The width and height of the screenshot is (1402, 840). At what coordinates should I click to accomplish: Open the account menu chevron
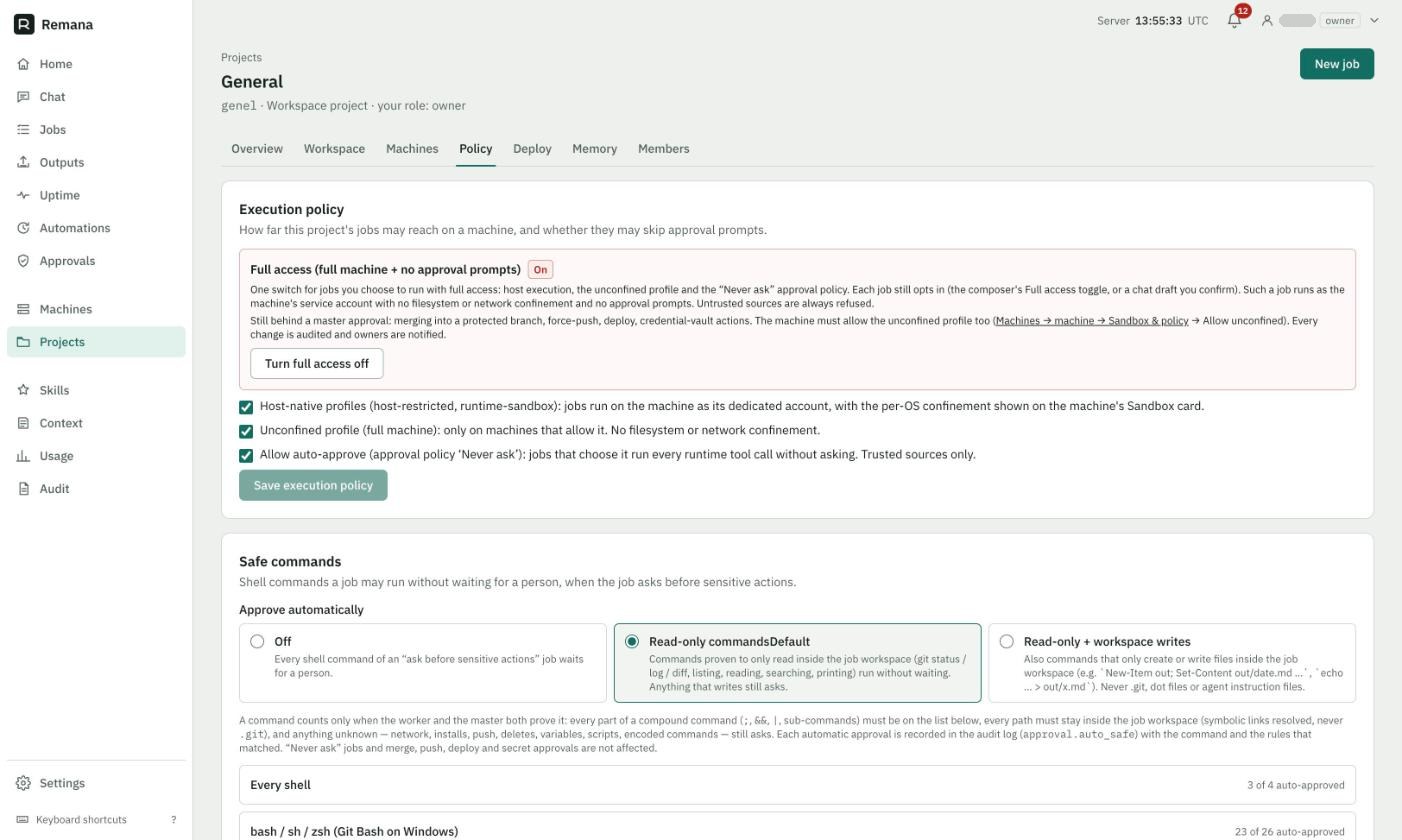coord(1374,20)
